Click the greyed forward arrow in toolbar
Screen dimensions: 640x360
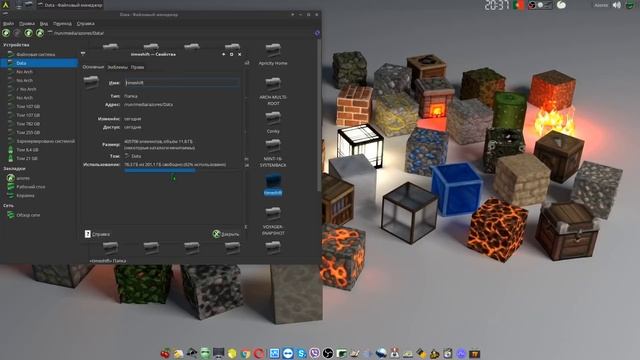(x=17, y=33)
